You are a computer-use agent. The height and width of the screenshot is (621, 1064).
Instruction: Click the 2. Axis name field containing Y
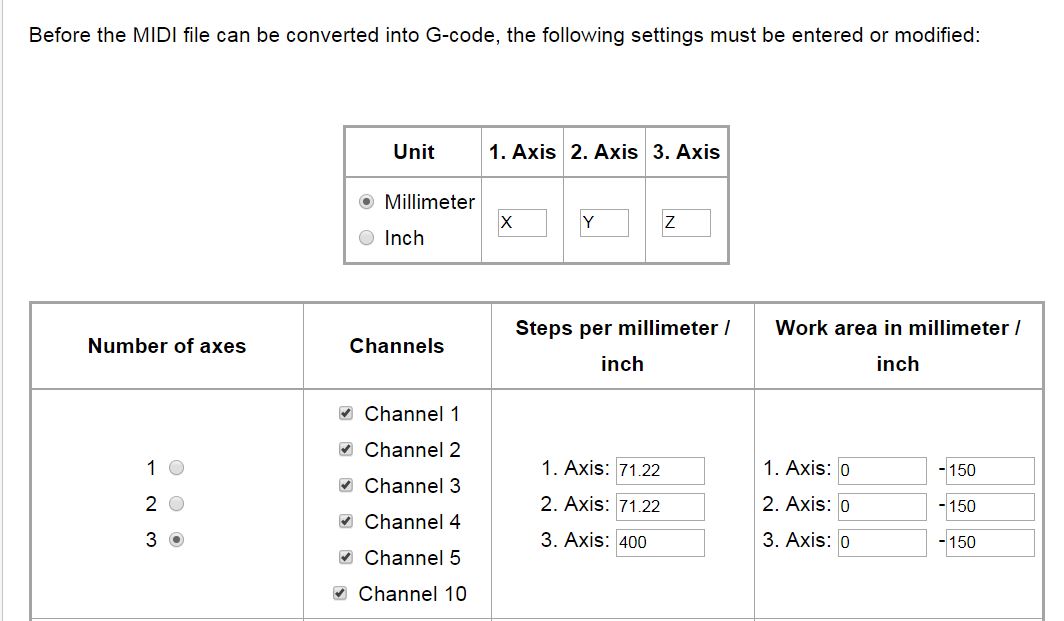(604, 223)
